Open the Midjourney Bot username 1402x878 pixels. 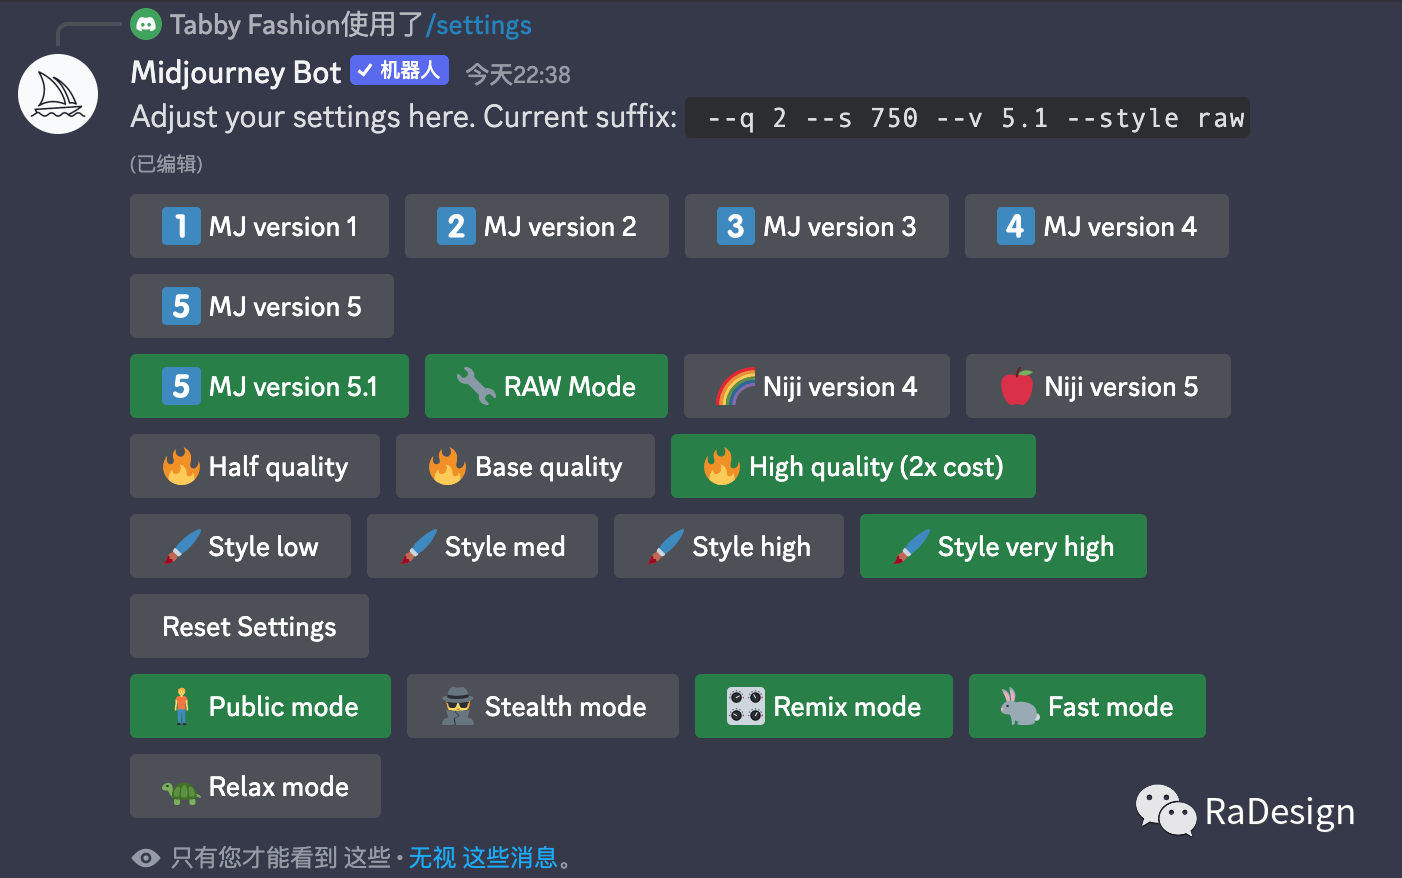[x=236, y=72]
